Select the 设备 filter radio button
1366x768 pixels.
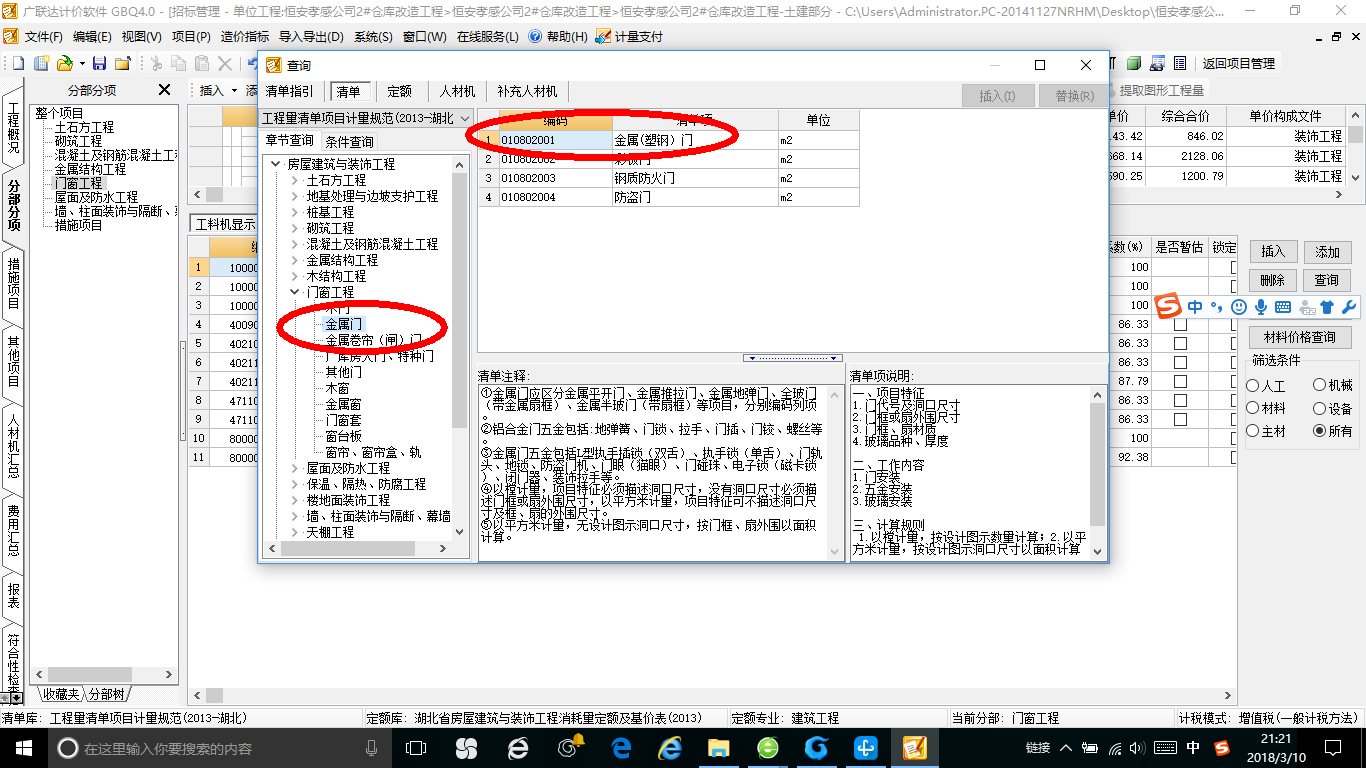1320,408
